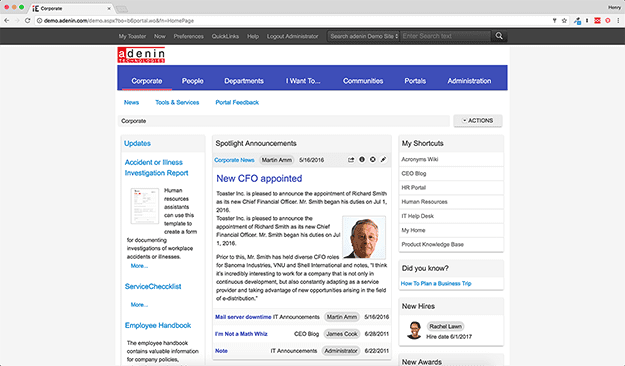Open the Employee Handbook link

158,325
